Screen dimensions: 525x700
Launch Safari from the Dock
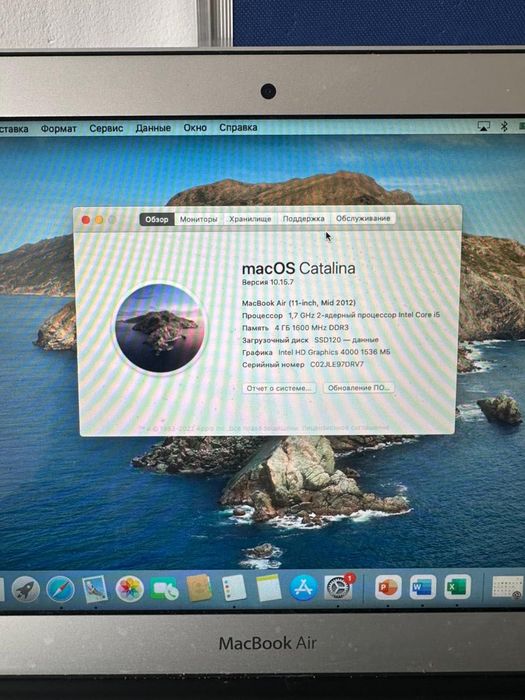(x=60, y=589)
